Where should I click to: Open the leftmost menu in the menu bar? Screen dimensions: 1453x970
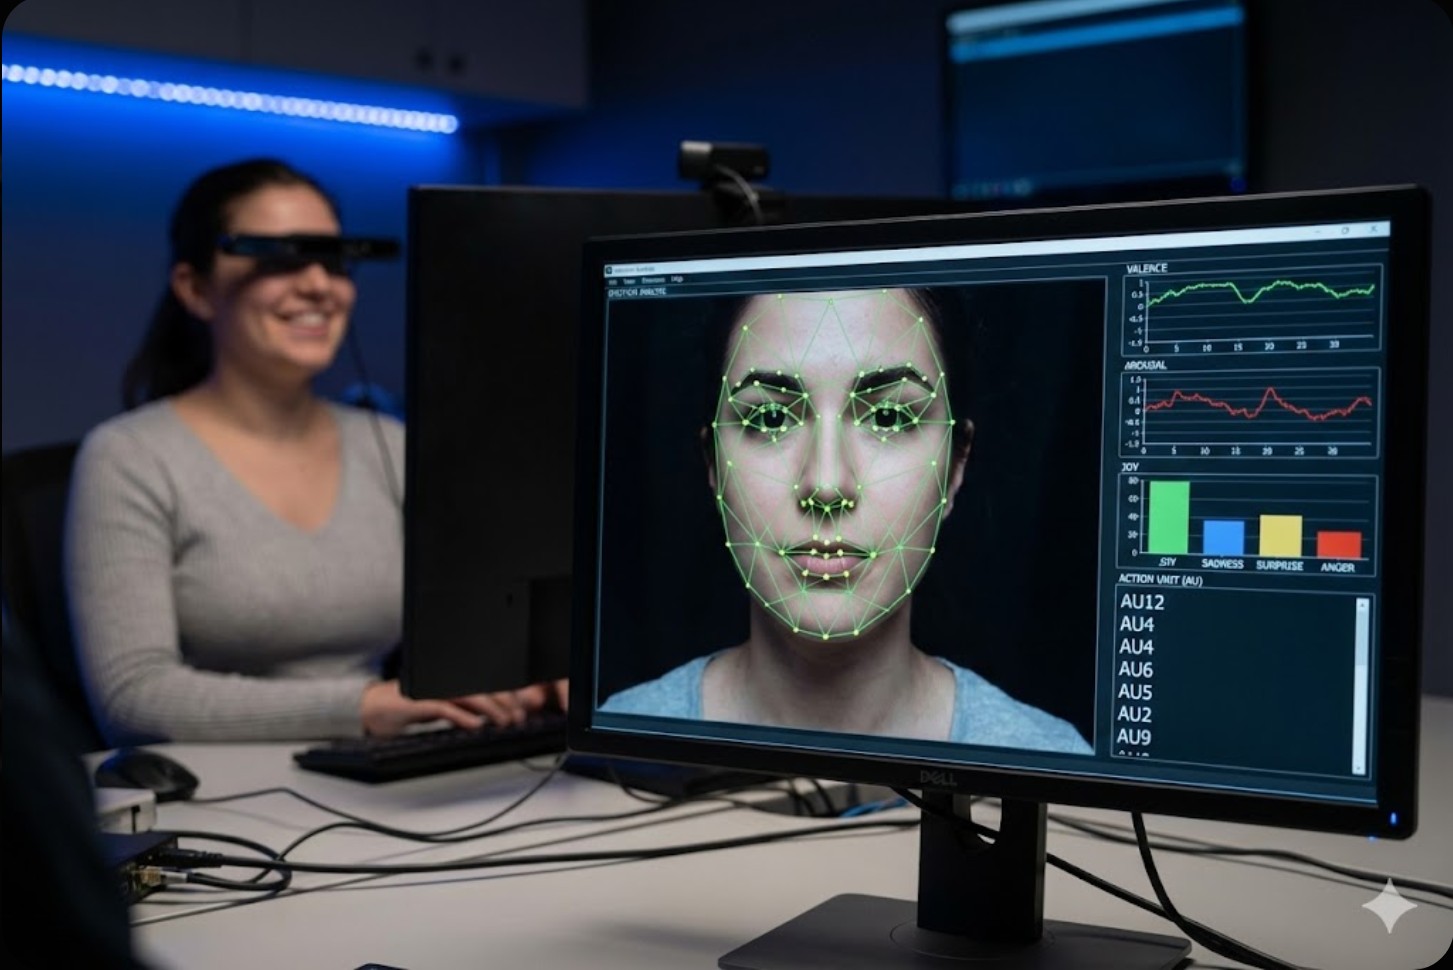(613, 282)
